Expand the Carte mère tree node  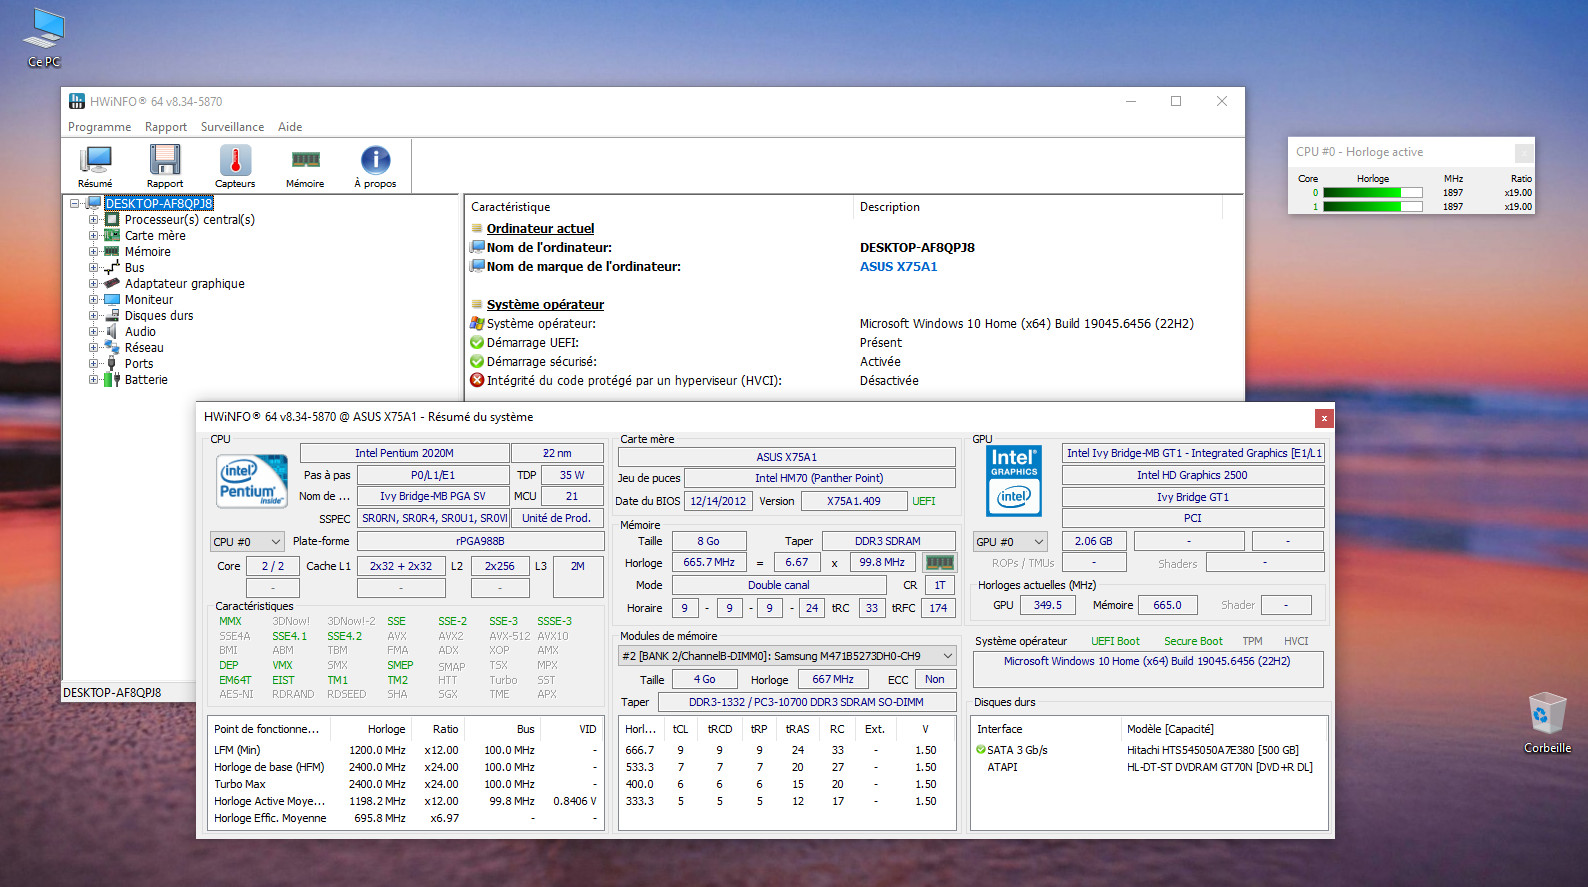click(94, 236)
